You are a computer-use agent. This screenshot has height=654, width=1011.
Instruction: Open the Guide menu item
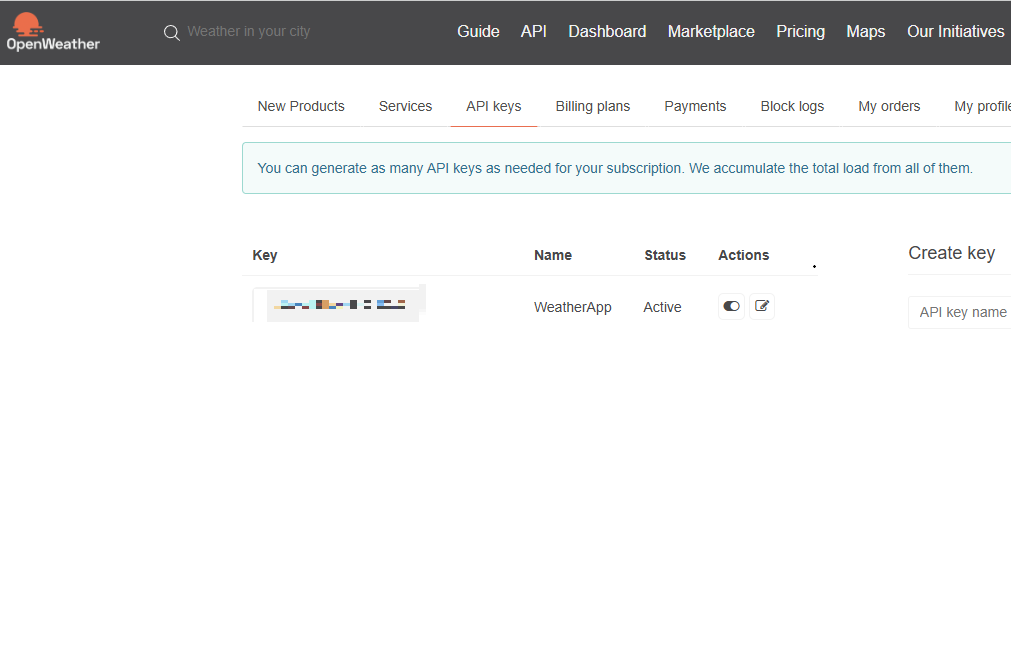pos(478,32)
